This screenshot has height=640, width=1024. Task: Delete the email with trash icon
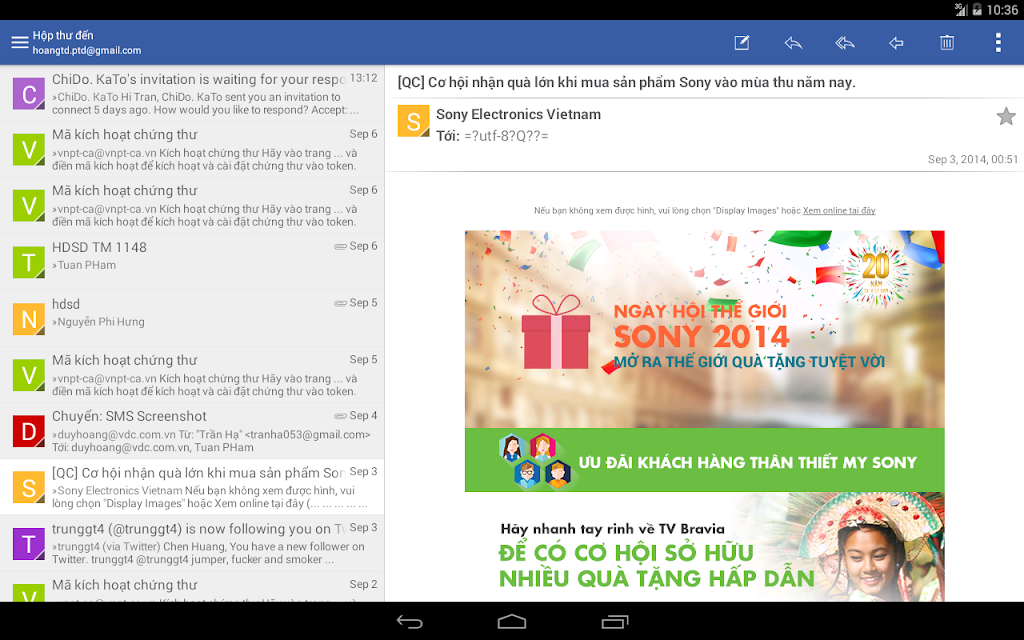coord(947,43)
